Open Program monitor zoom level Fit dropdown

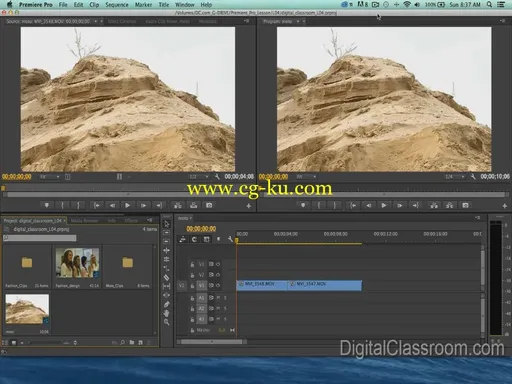(306, 177)
